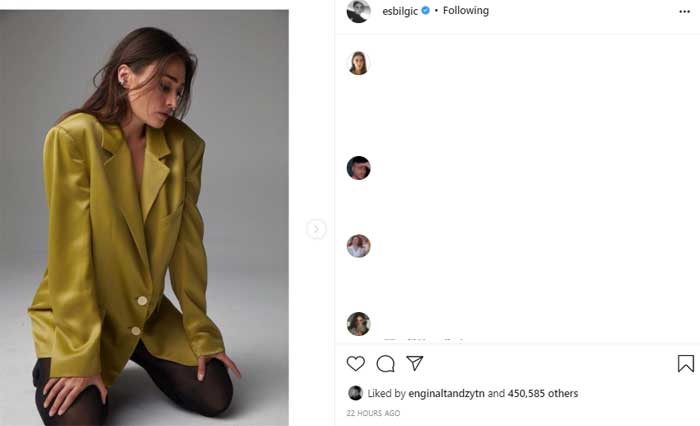Open fourth commenter's avatar
700x426 pixels.
coord(358,324)
